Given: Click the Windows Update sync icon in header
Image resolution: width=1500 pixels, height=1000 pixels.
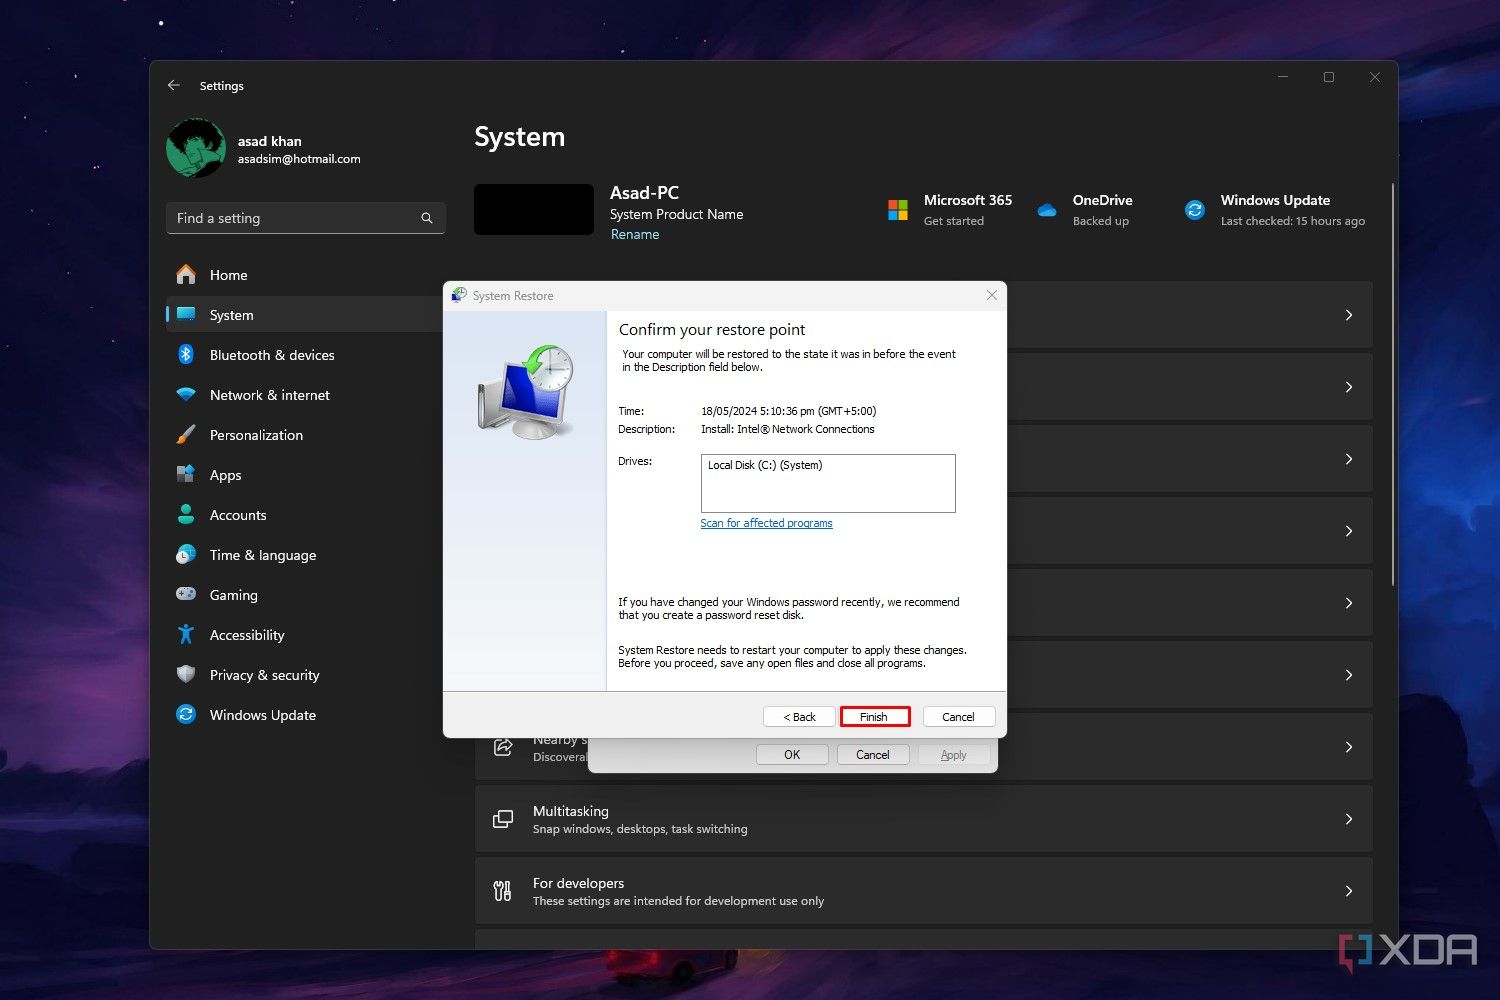Looking at the screenshot, I should tap(1195, 210).
